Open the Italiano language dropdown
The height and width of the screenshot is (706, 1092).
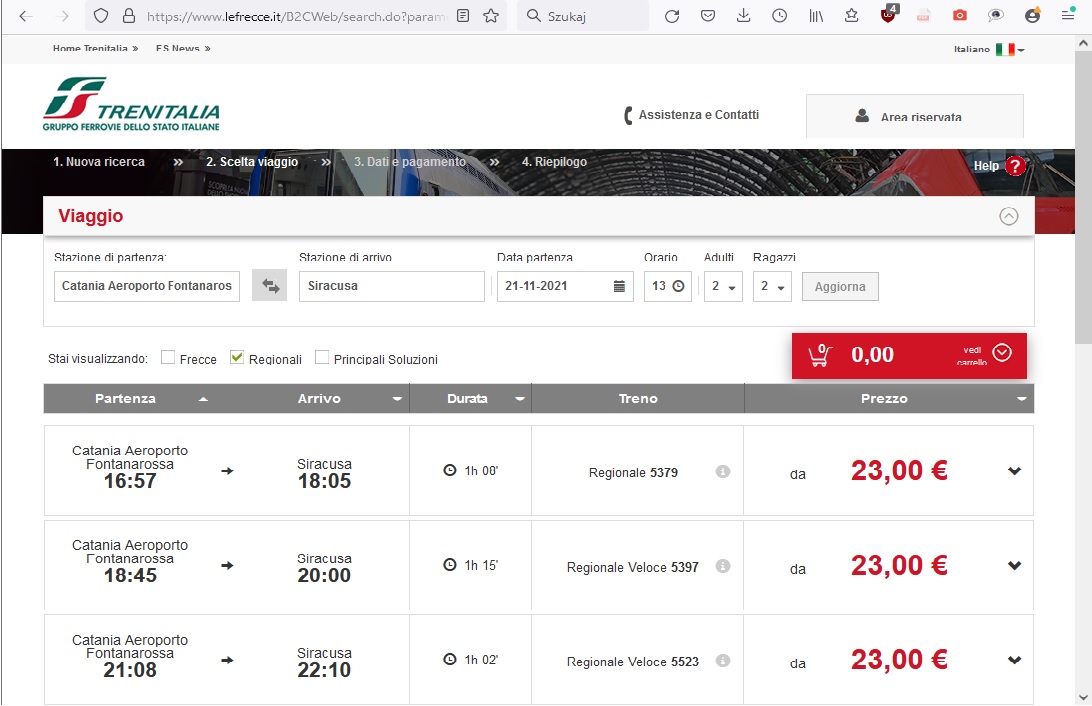coord(989,49)
